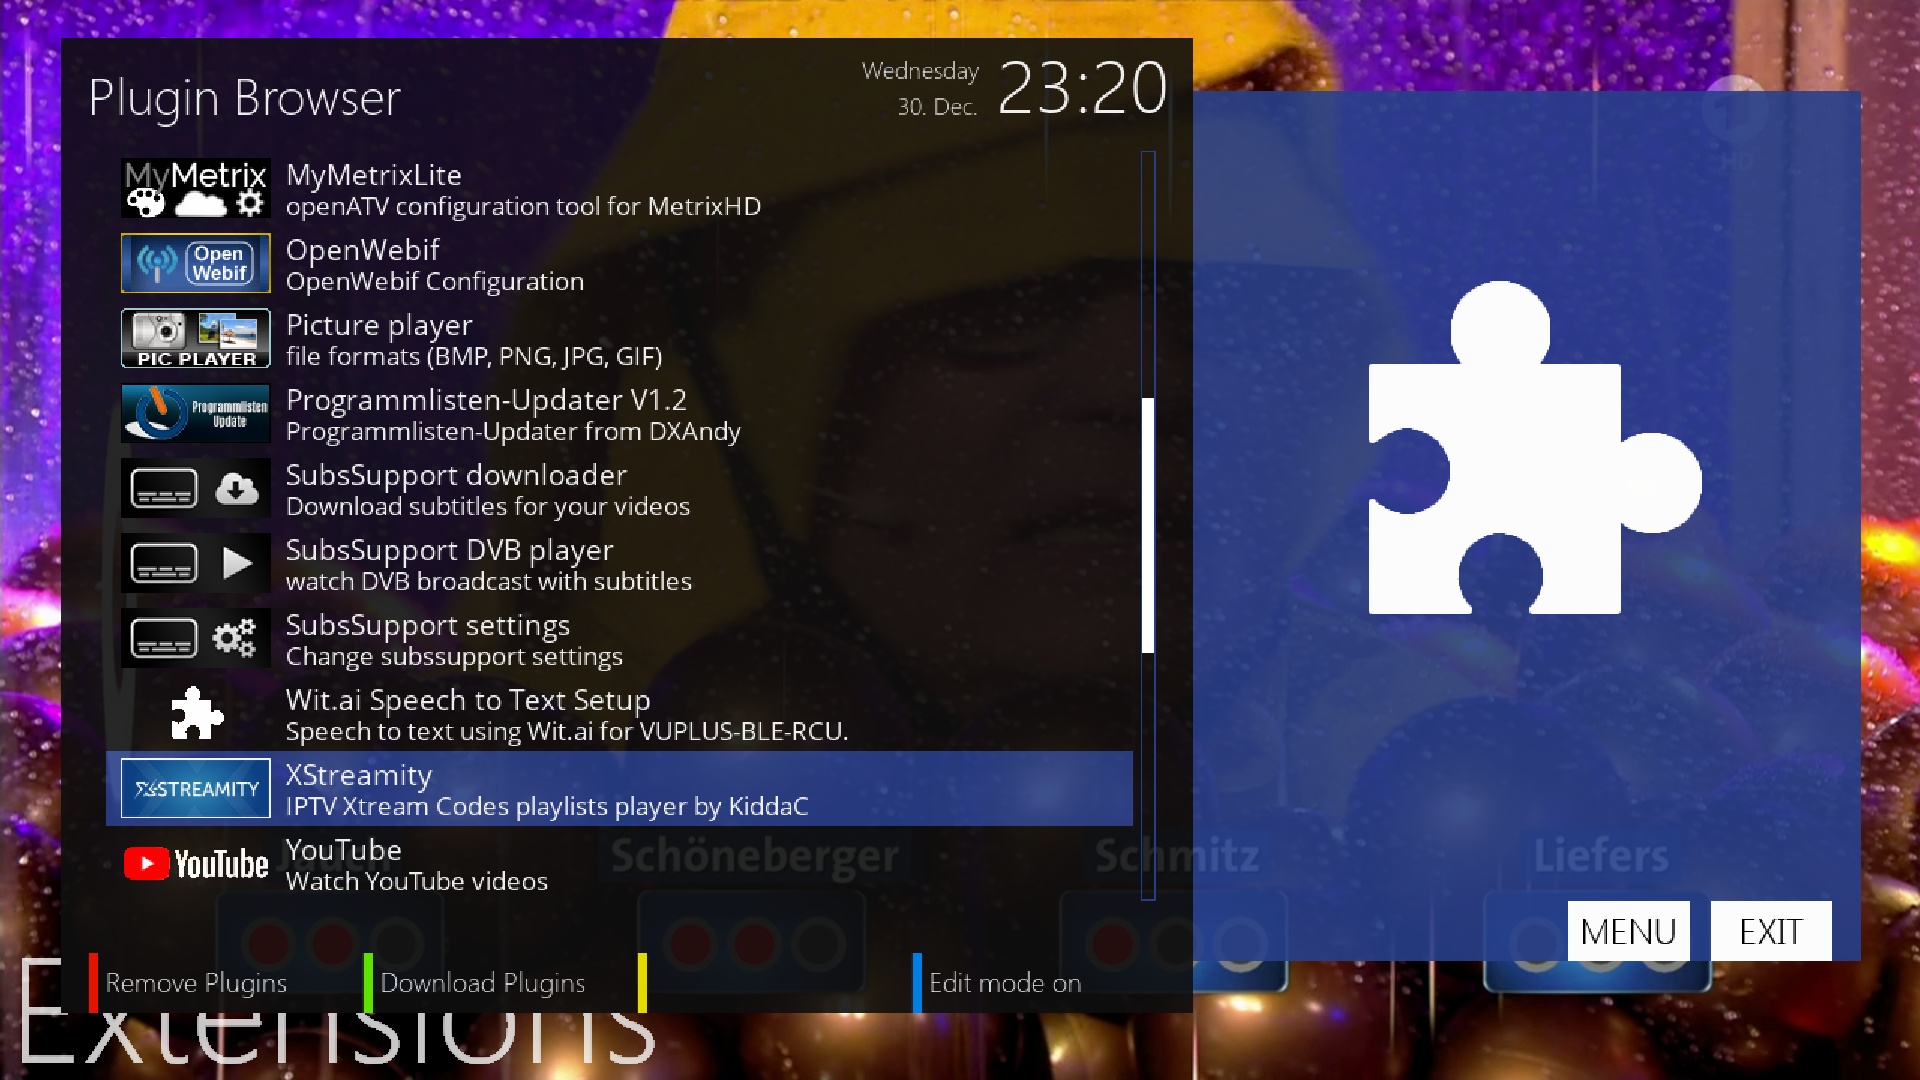Select the OpenWebif configuration icon
The image size is (1920, 1080).
(195, 263)
